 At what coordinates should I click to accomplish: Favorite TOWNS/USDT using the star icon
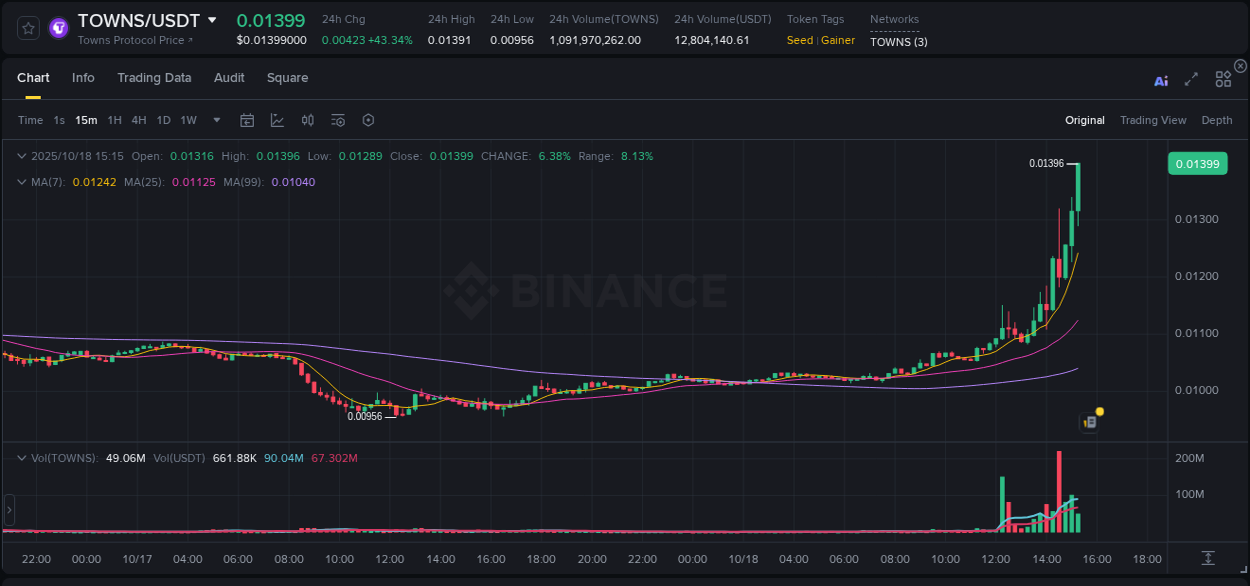pos(27,28)
